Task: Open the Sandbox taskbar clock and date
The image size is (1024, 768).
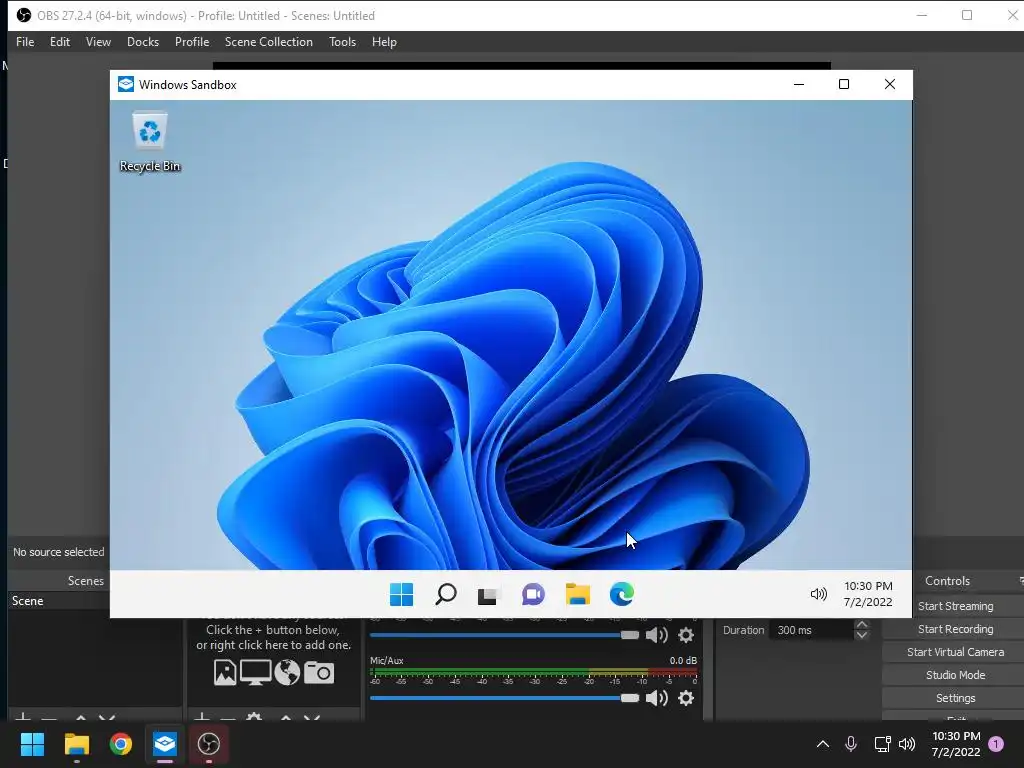Action: click(x=868, y=594)
